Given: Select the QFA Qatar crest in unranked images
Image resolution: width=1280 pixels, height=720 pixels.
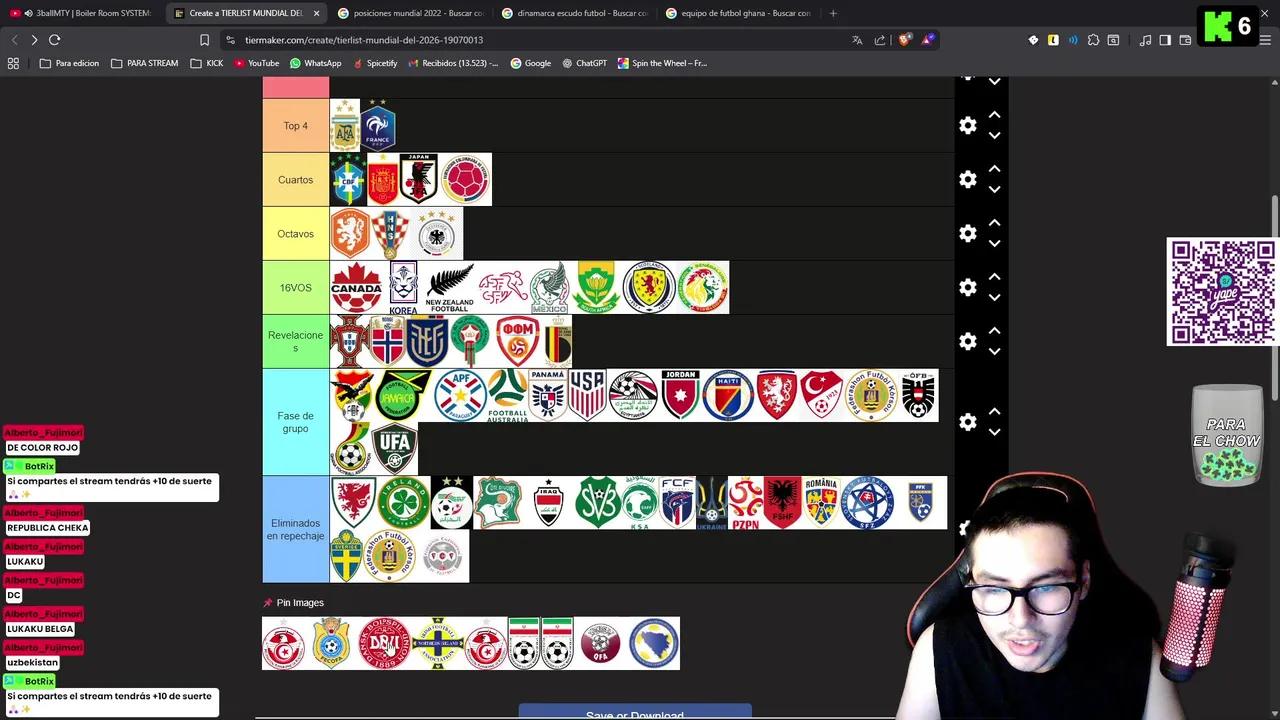Looking at the screenshot, I should click(600, 643).
